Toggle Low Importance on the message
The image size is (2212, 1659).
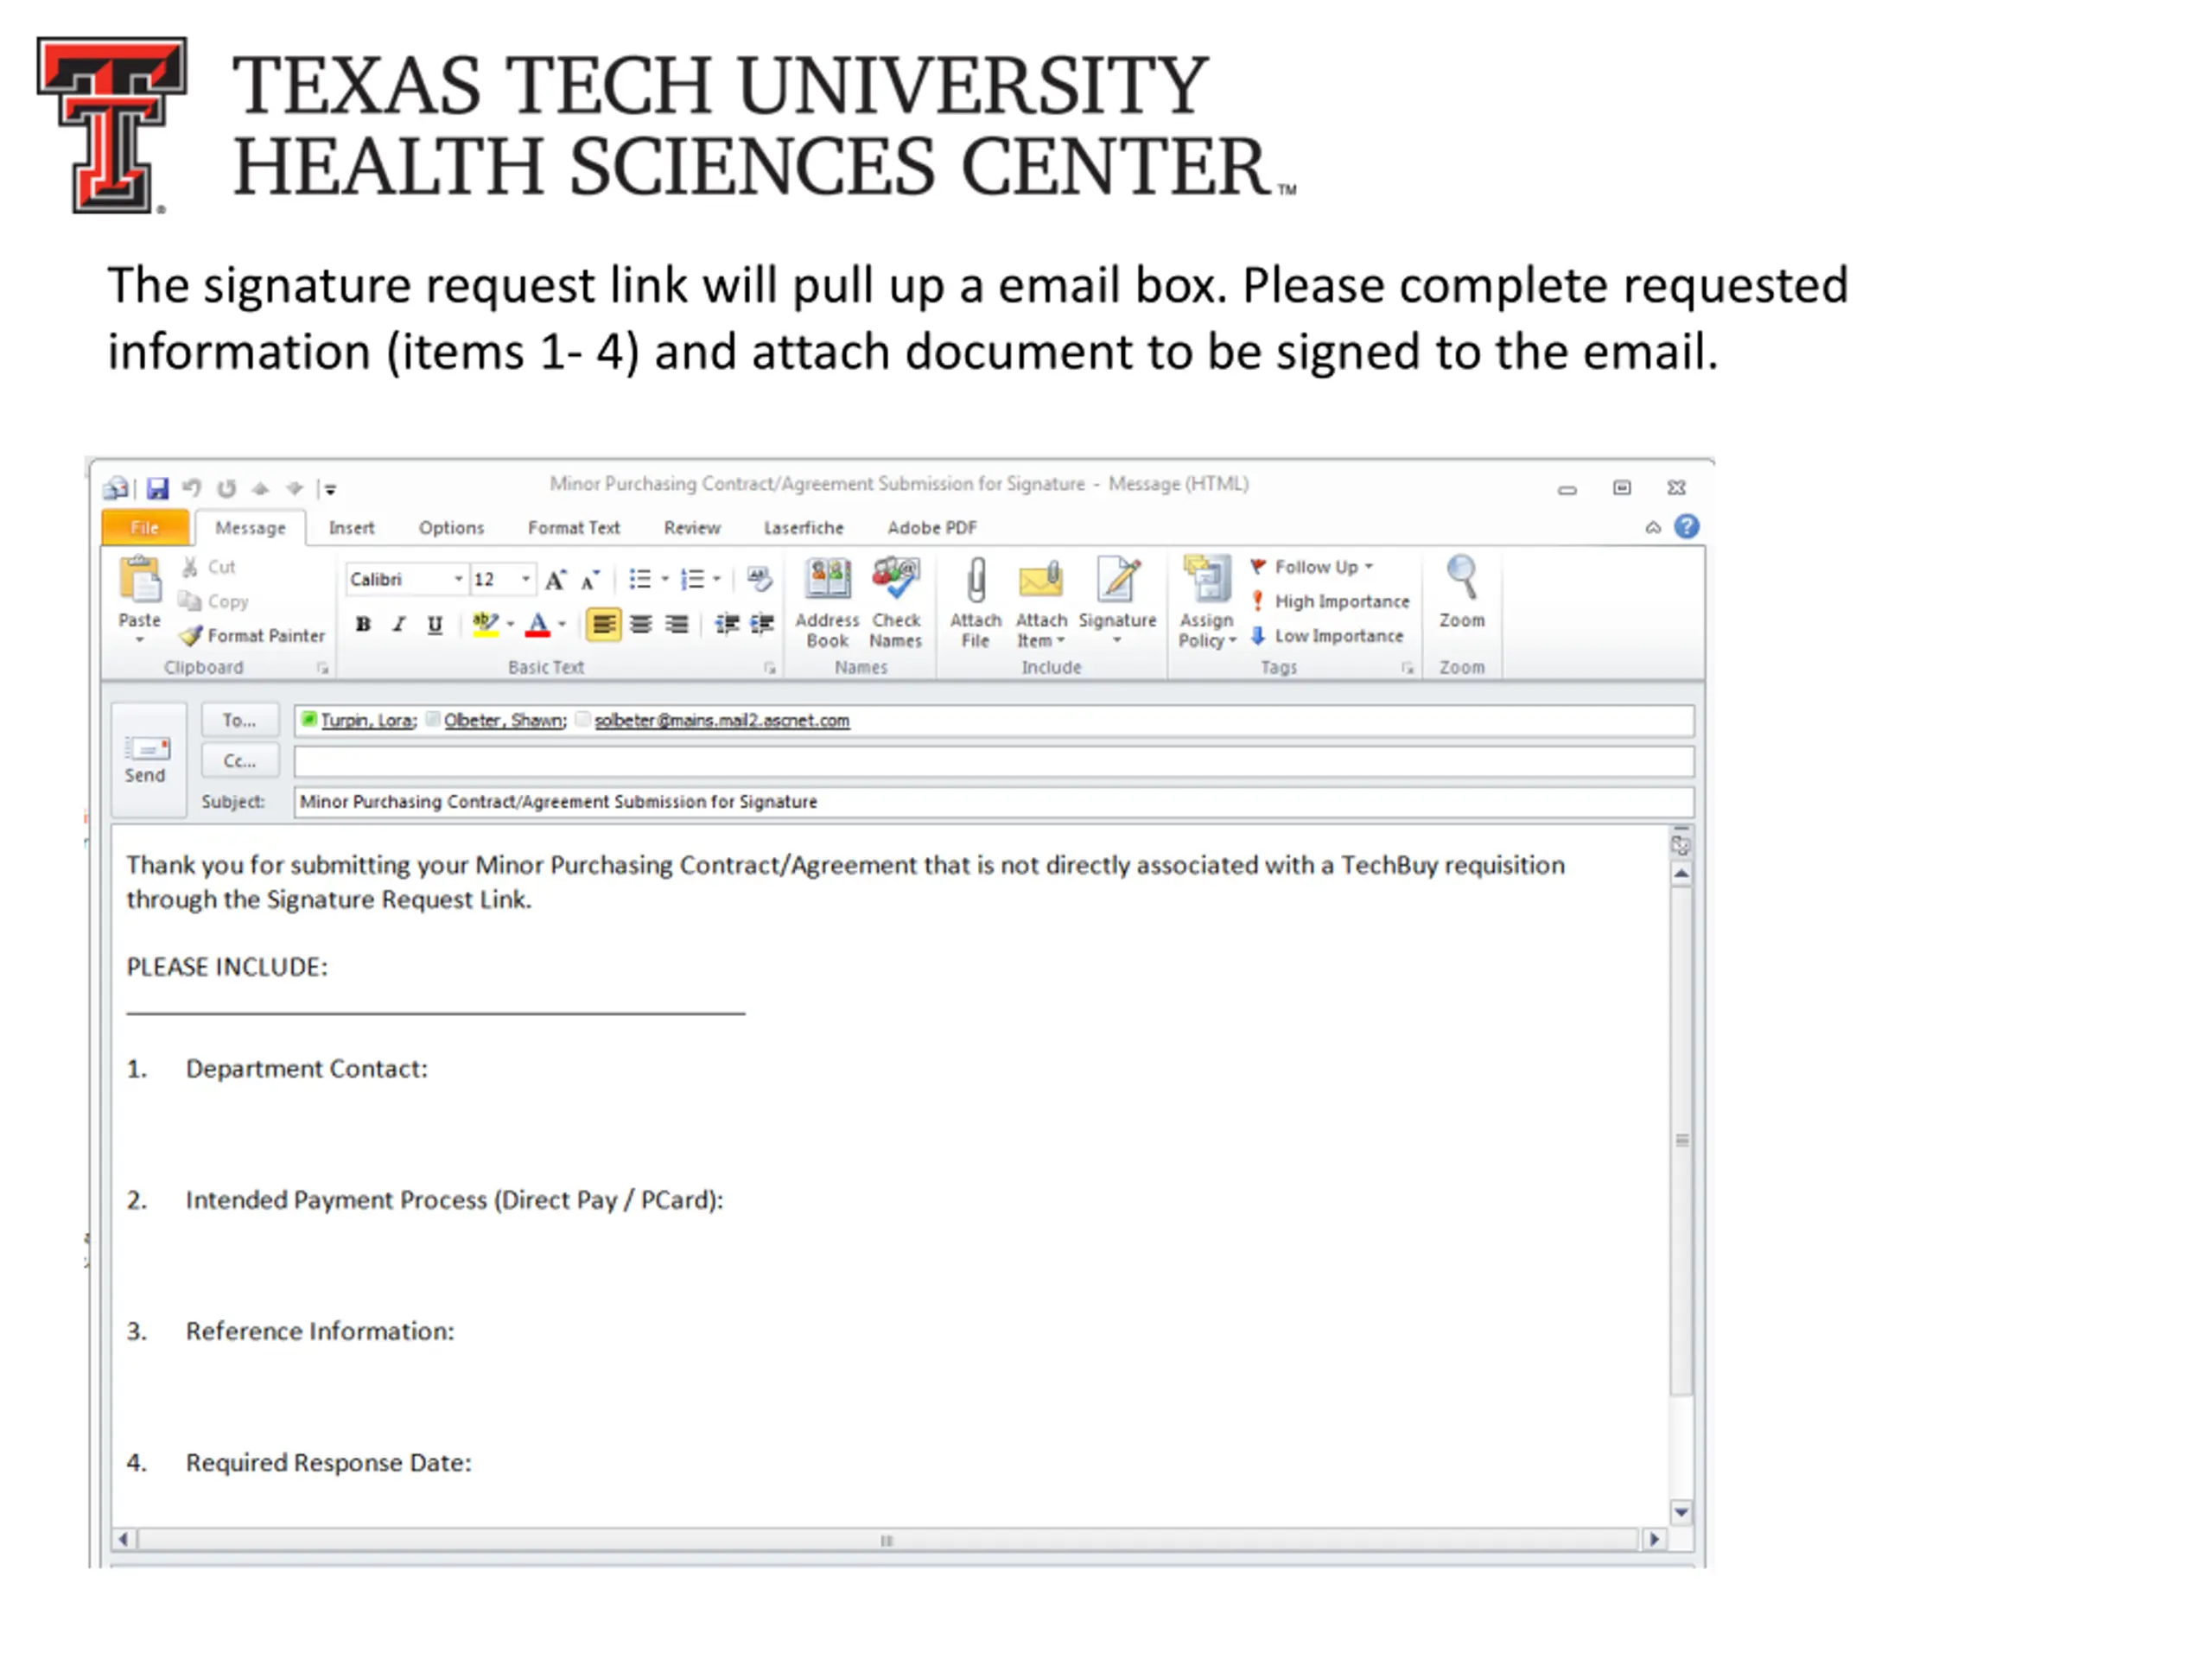1327,635
